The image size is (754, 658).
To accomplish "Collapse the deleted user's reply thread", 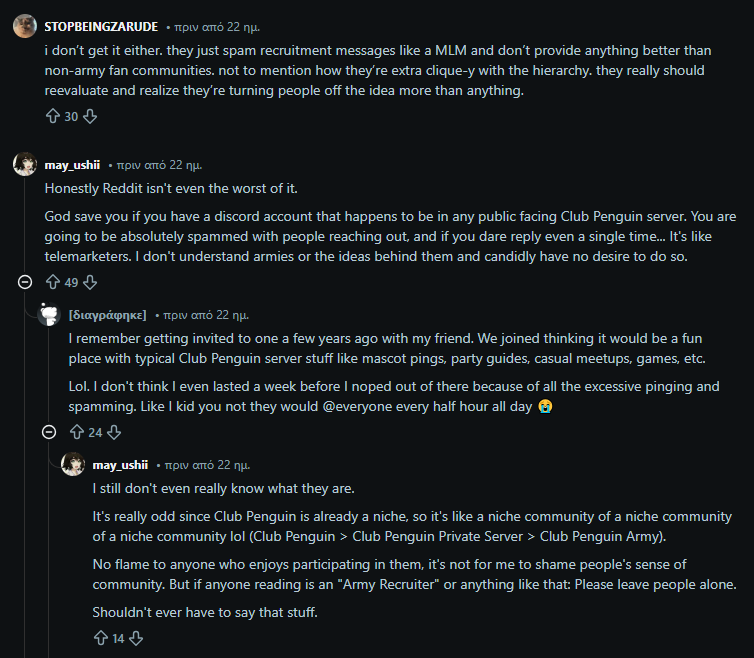I will click(49, 432).
